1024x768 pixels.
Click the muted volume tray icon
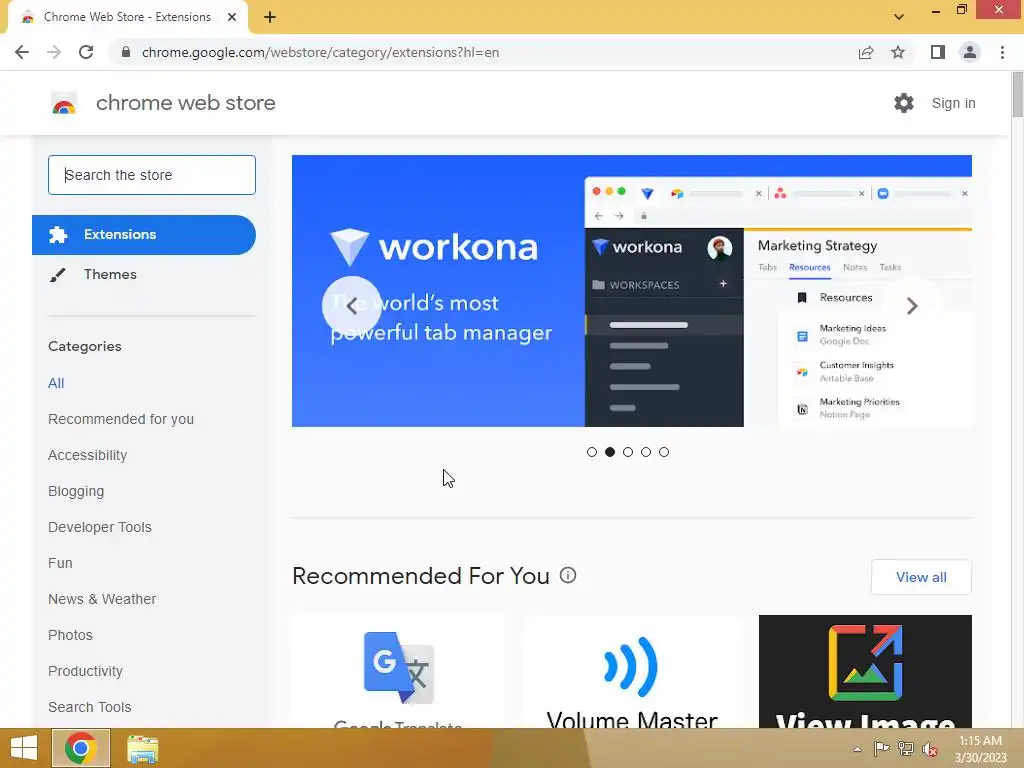(x=929, y=749)
